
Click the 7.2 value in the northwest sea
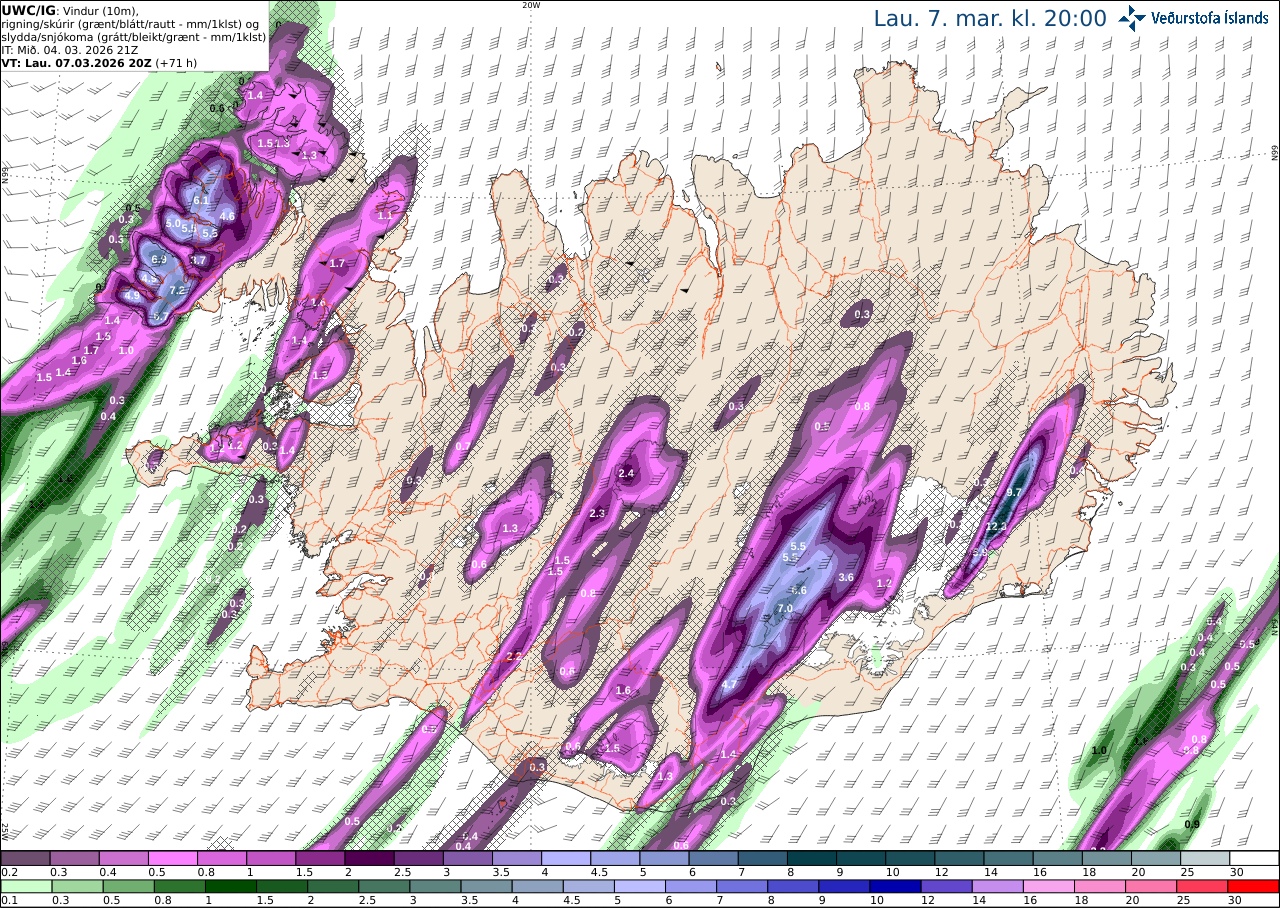pyautogui.click(x=177, y=290)
